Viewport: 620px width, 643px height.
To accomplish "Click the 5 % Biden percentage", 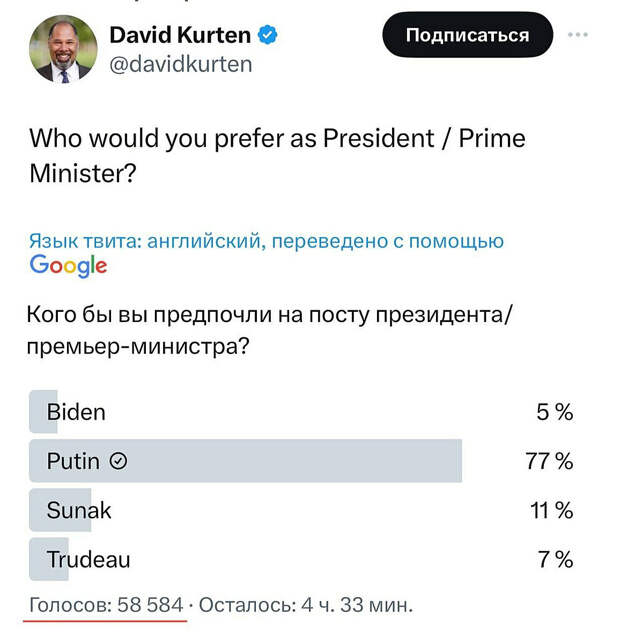I will click(555, 412).
